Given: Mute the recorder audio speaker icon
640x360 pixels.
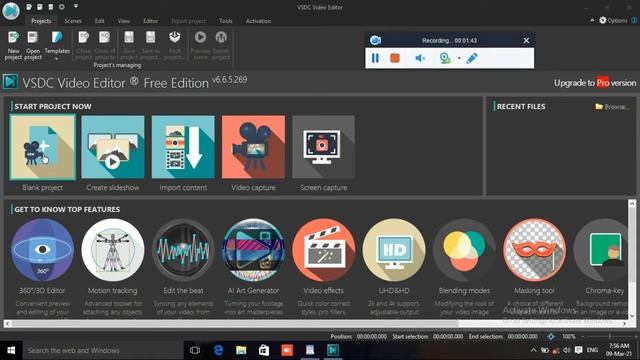Looking at the screenshot, I should tap(420, 58).
